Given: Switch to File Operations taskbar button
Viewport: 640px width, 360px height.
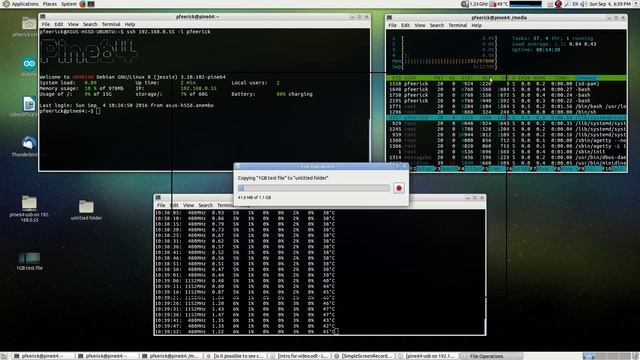Looking at the screenshot, I should point(491,356).
